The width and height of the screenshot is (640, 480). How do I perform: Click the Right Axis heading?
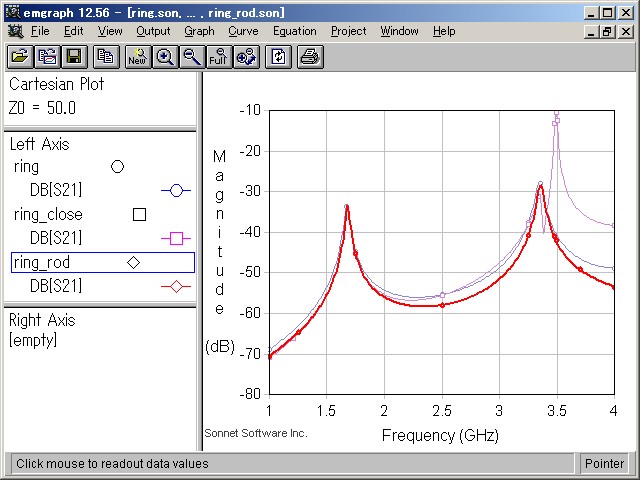42,320
